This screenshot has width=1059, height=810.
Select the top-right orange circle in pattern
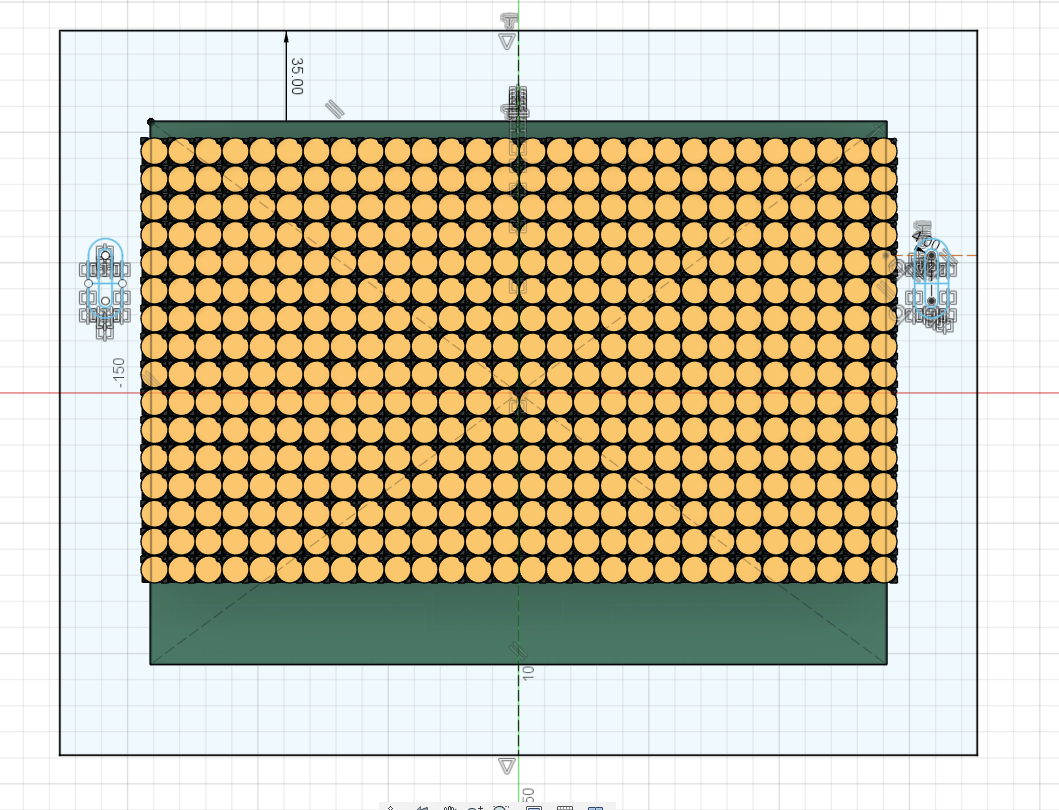883,152
